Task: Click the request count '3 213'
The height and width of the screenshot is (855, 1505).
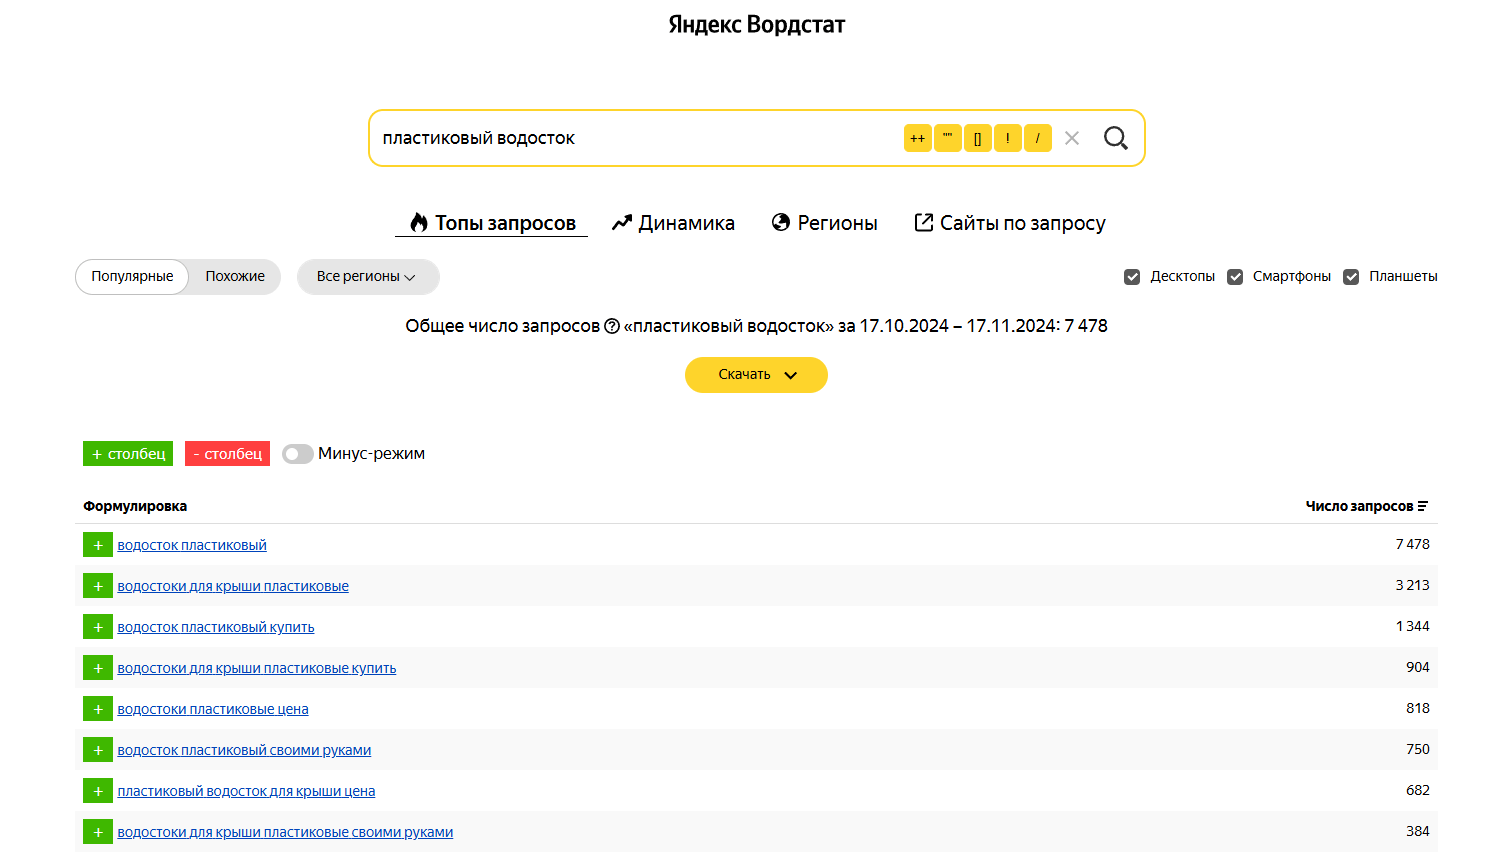Action: tap(1413, 585)
